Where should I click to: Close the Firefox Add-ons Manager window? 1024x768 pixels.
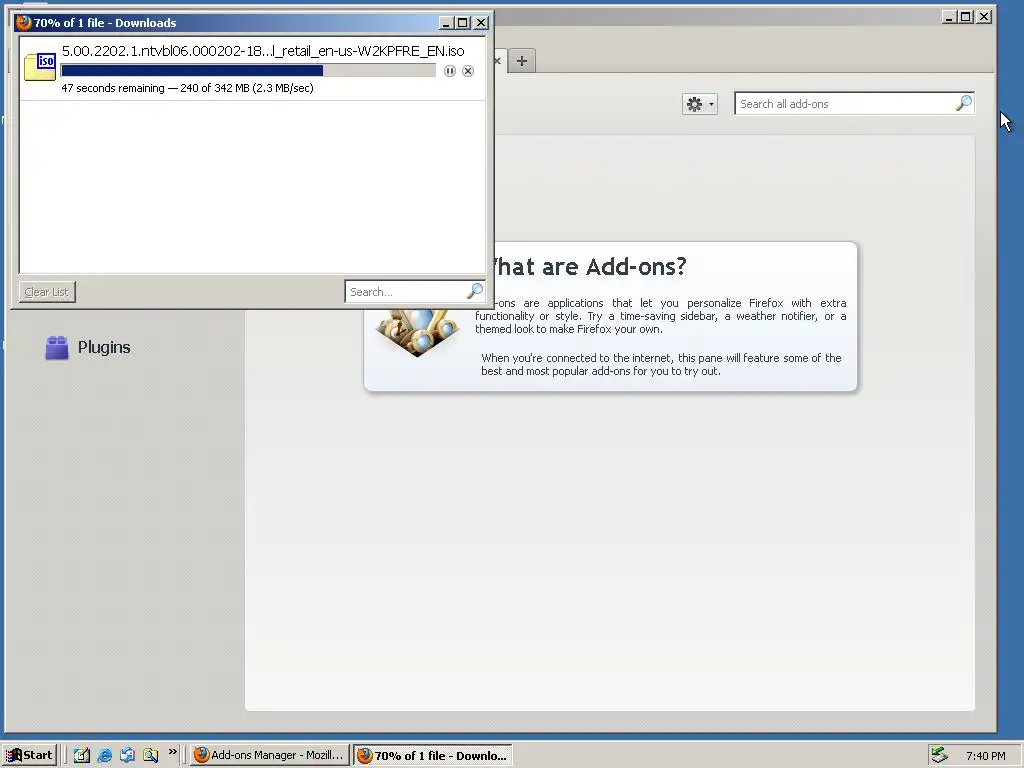[984, 17]
